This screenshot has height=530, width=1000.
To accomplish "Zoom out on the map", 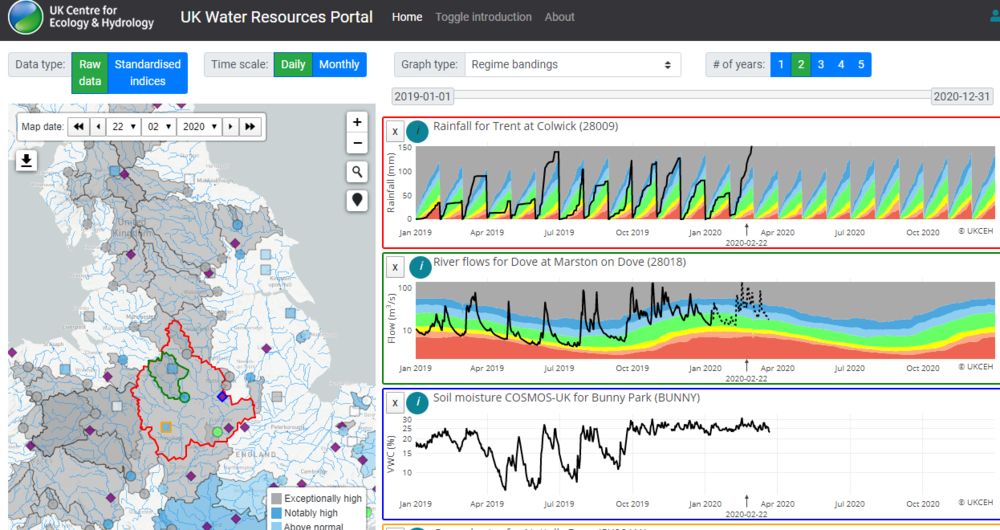I will point(356,144).
